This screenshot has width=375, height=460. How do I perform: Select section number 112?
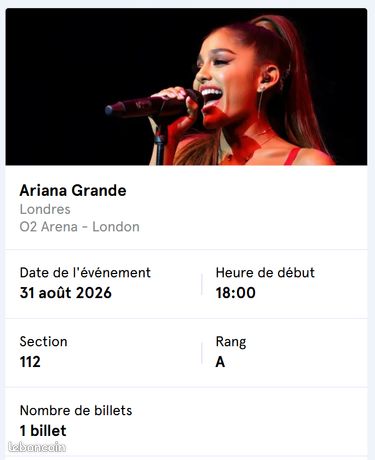point(30,362)
